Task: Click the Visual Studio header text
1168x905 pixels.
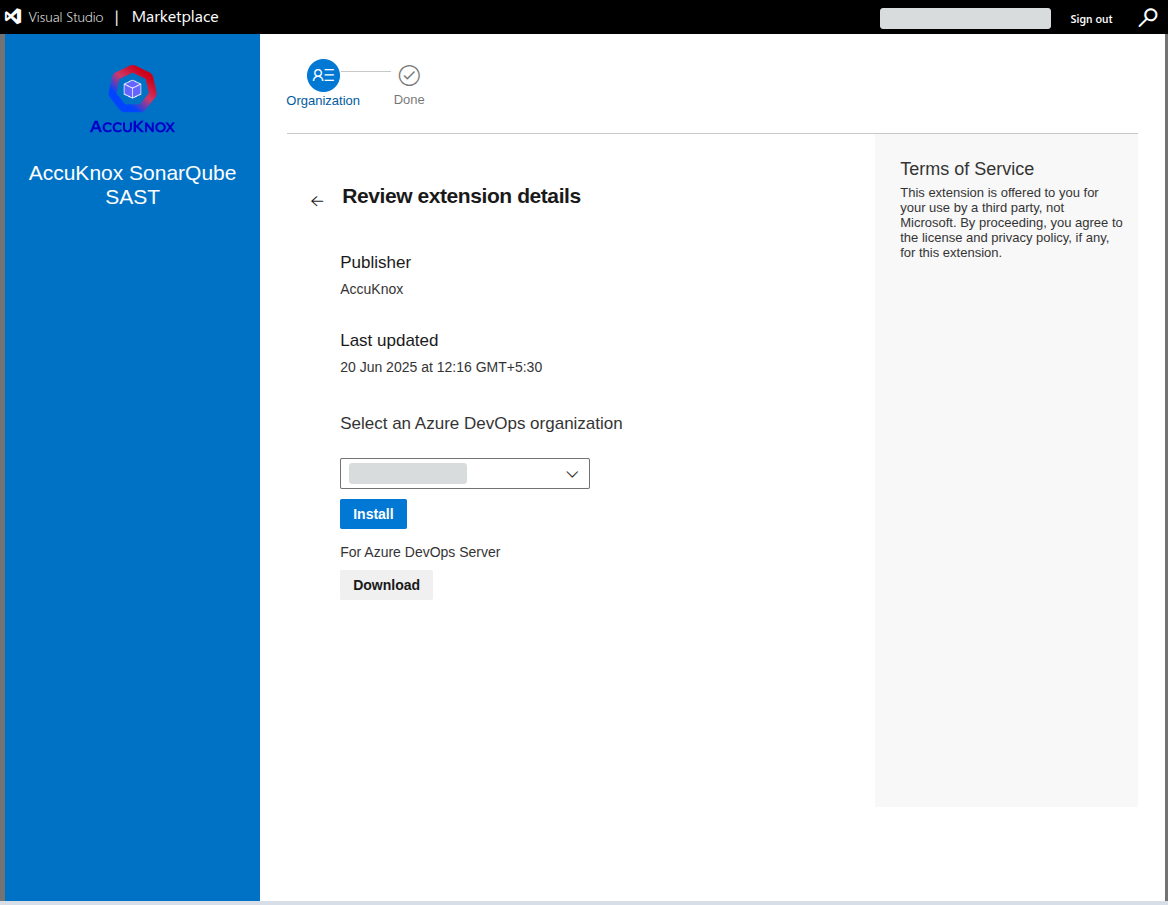Action: tap(66, 17)
